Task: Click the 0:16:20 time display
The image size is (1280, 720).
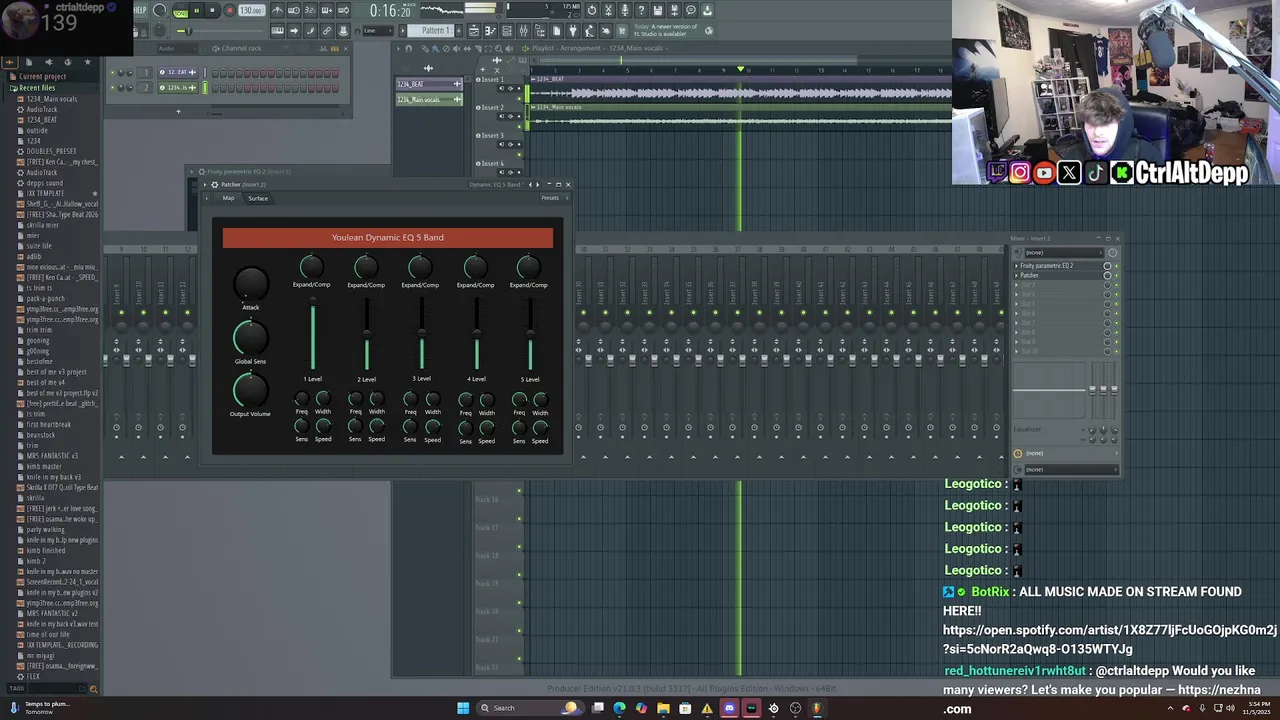Action: pyautogui.click(x=390, y=11)
